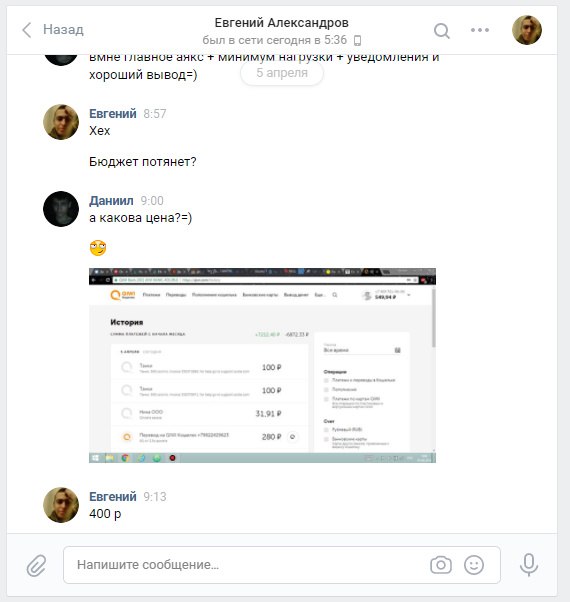Click Евгений's avatar beside the Хех message
Screen dimensions: 570x602
pos(61,122)
